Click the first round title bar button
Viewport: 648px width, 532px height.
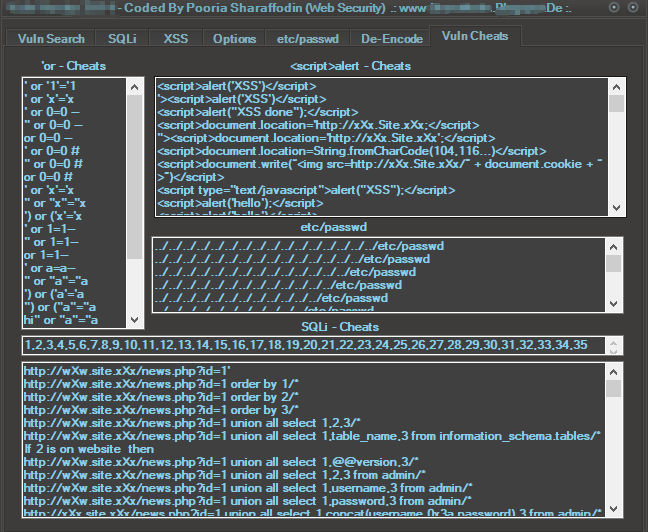(614, 7)
